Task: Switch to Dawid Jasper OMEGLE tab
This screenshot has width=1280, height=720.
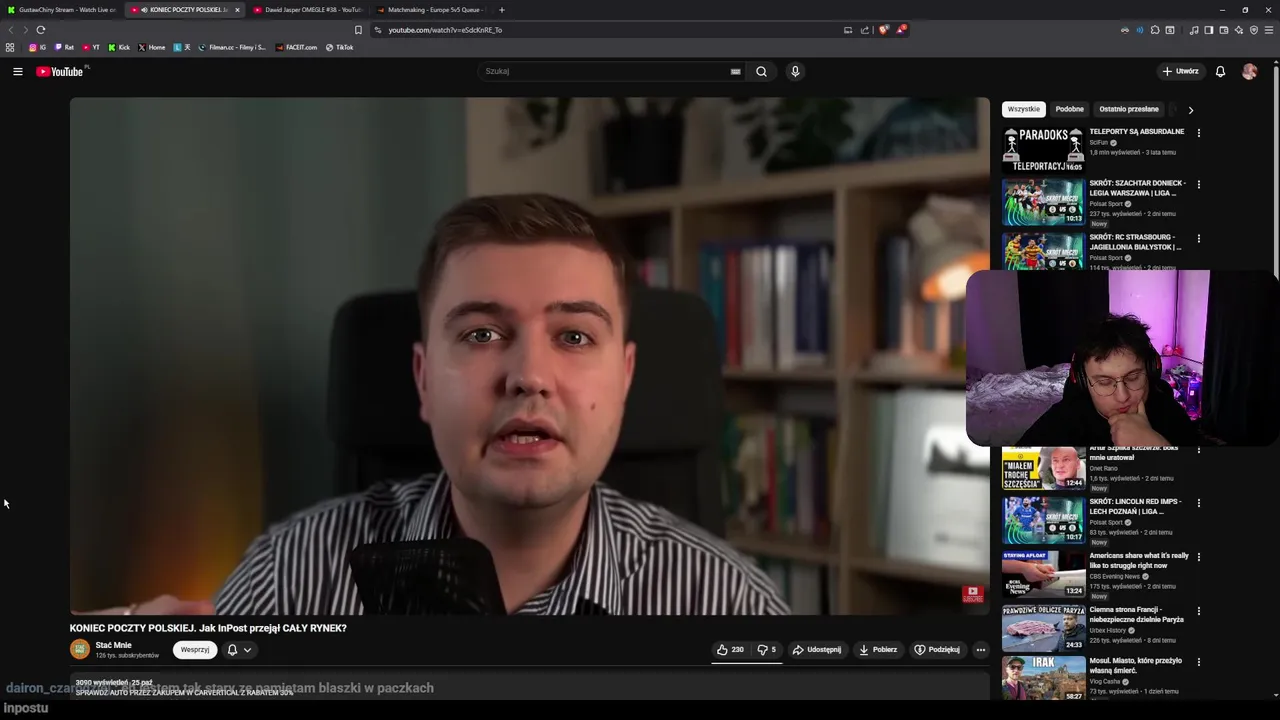Action: click(307, 10)
